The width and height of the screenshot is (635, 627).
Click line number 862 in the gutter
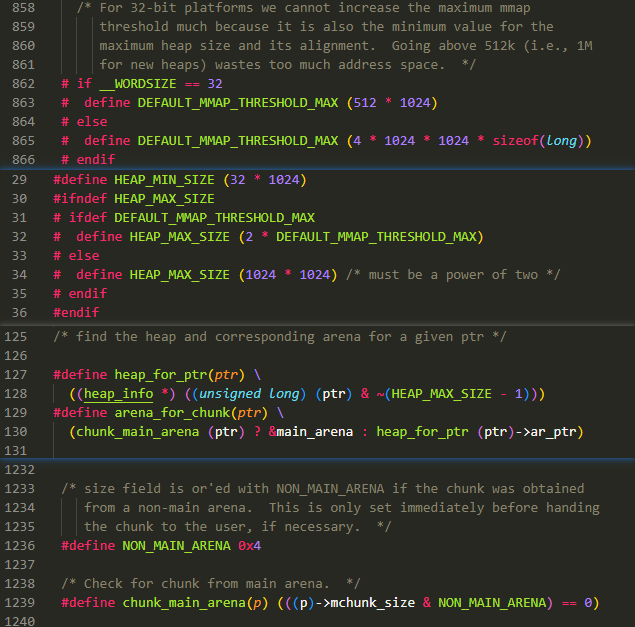(x=22, y=84)
